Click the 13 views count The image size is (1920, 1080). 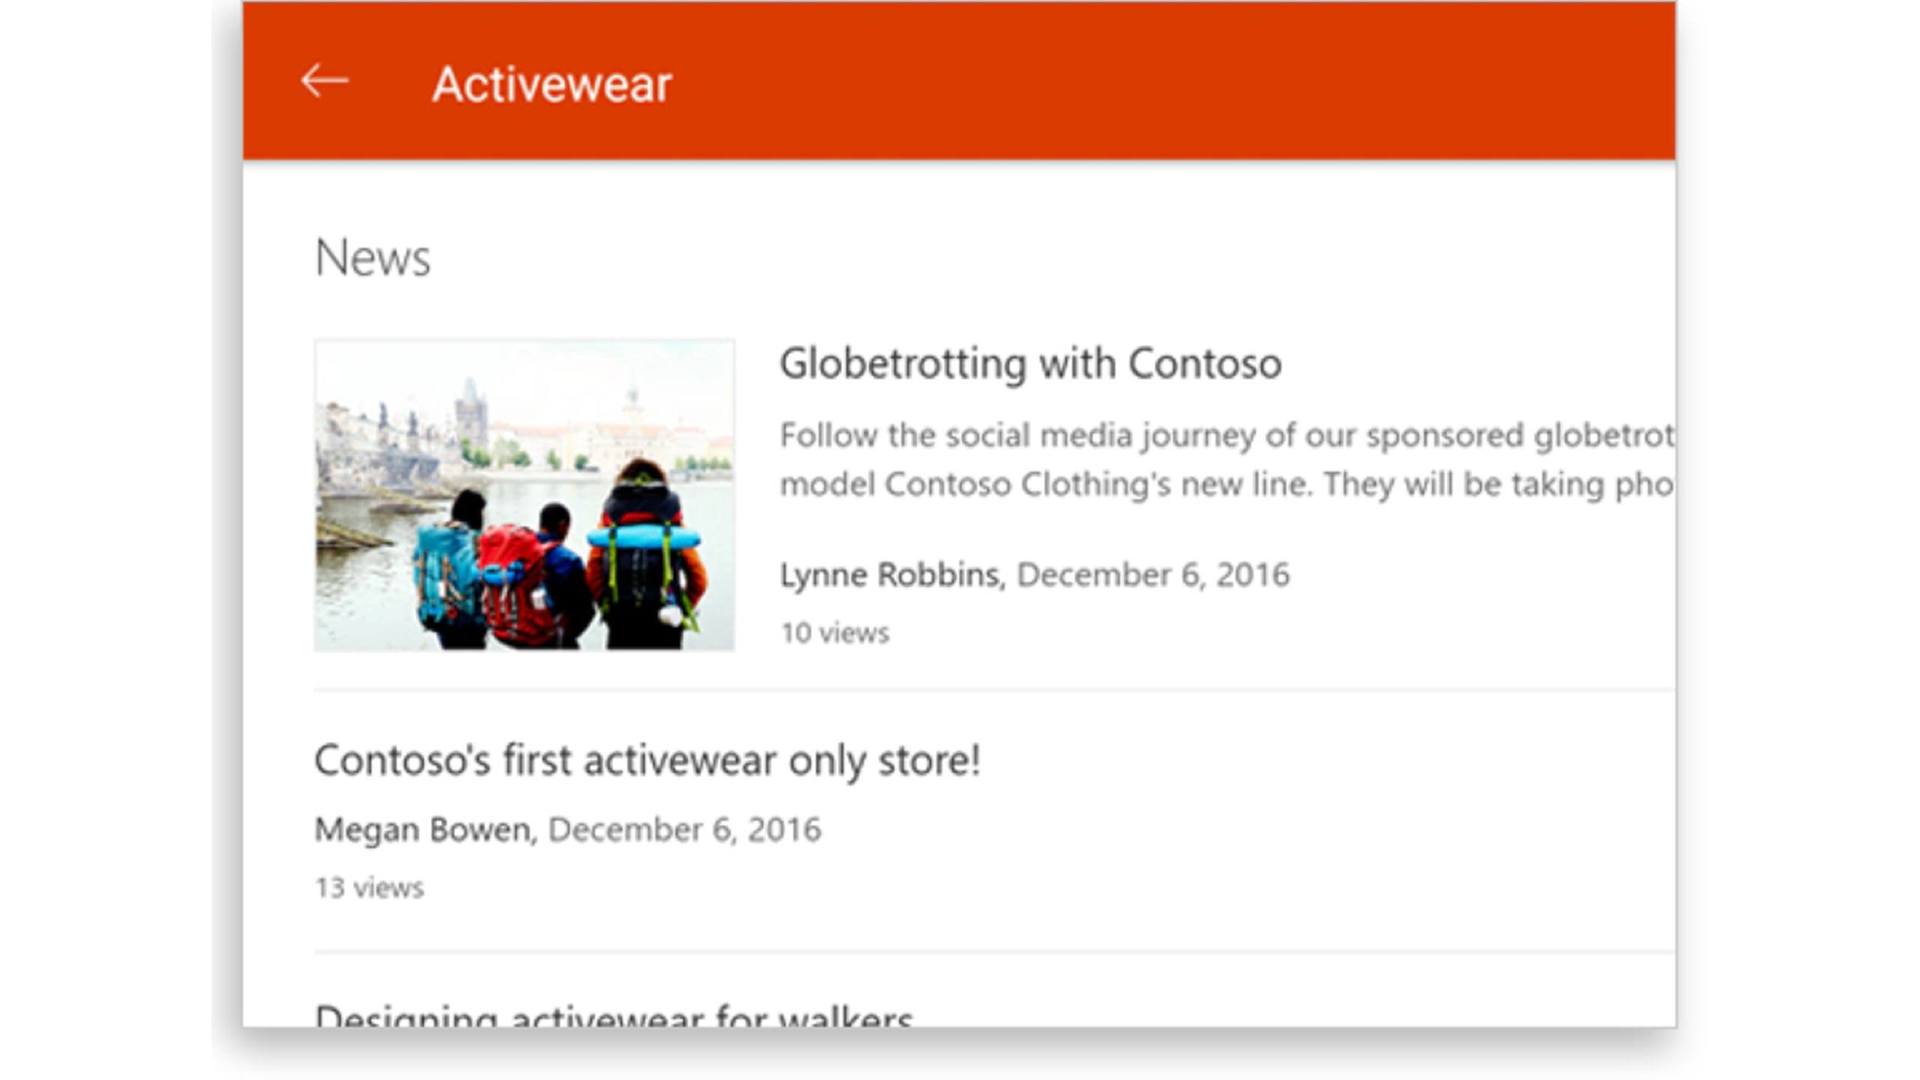(x=369, y=888)
